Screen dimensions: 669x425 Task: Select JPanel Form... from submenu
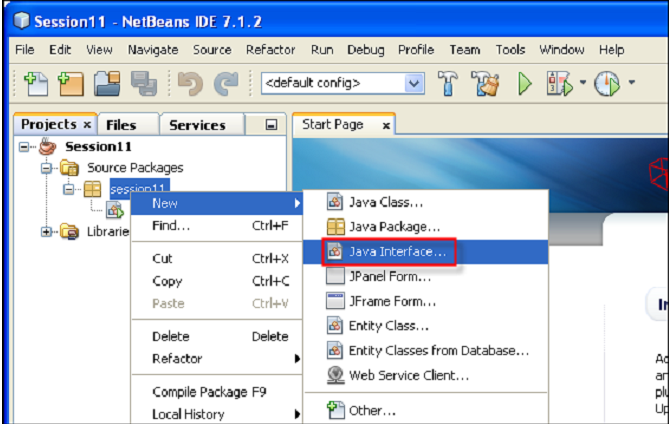(425, 277)
